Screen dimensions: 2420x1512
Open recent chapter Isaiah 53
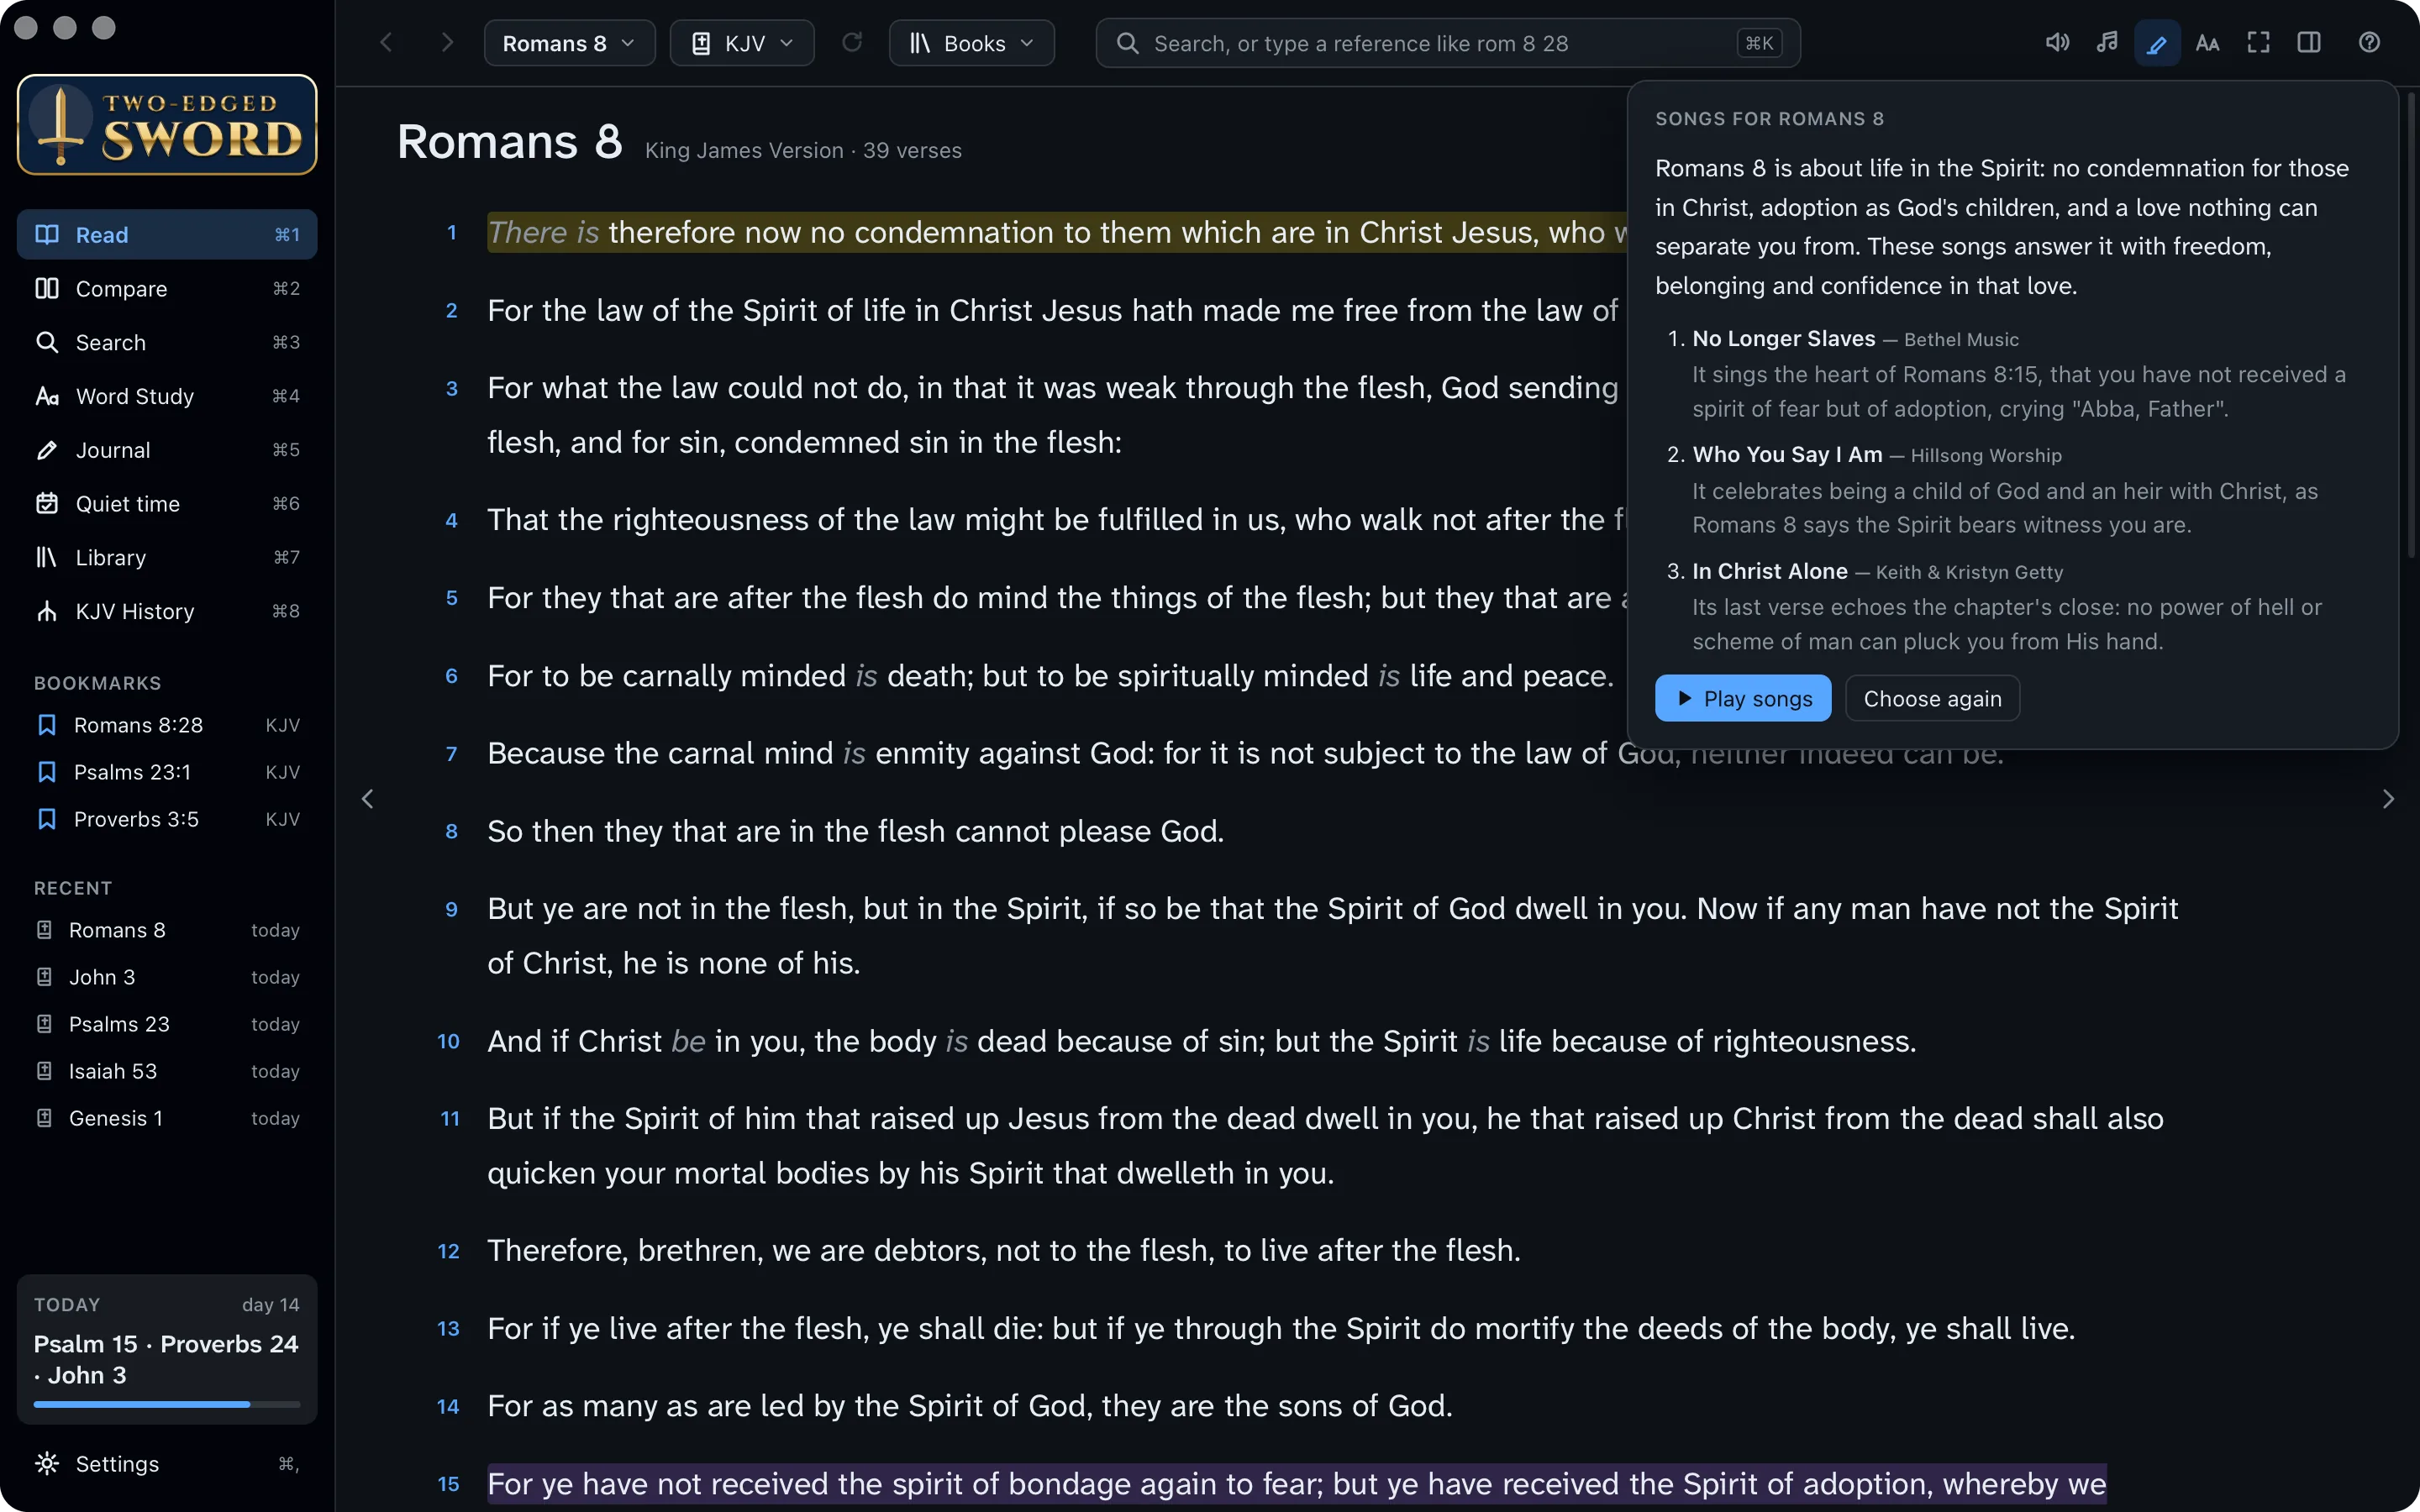[x=167, y=1071]
